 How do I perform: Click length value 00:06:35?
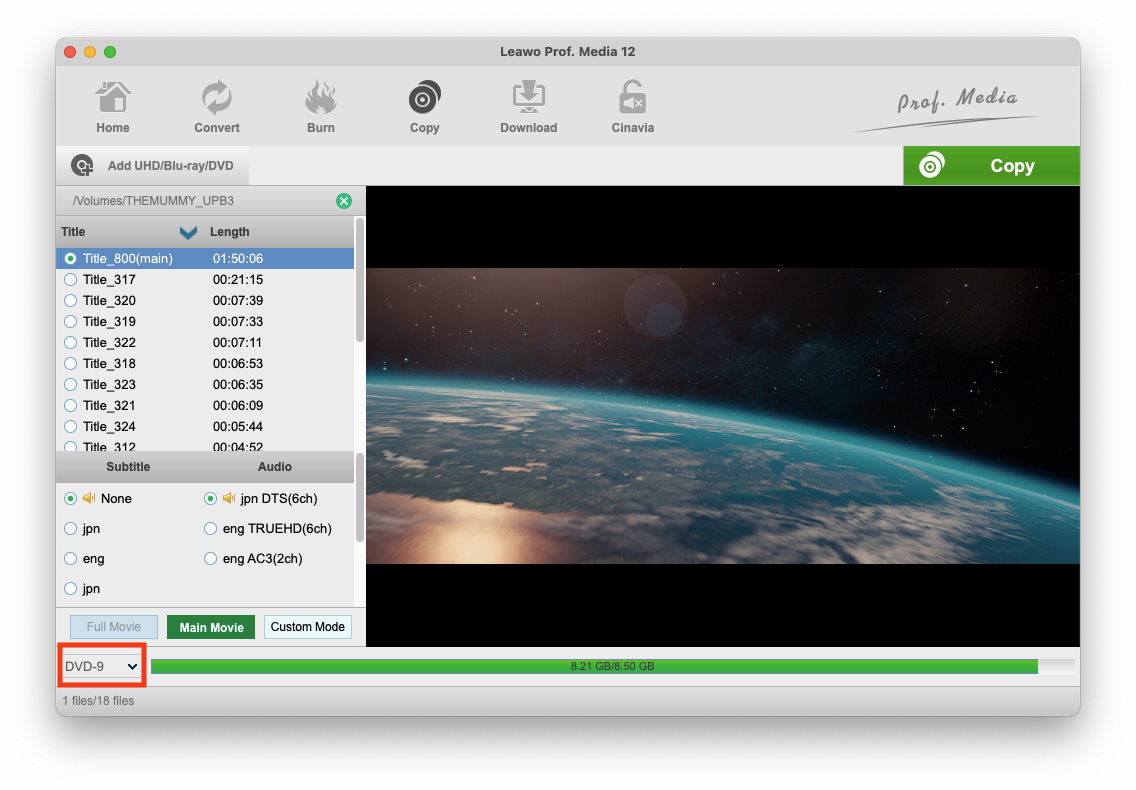(x=238, y=385)
